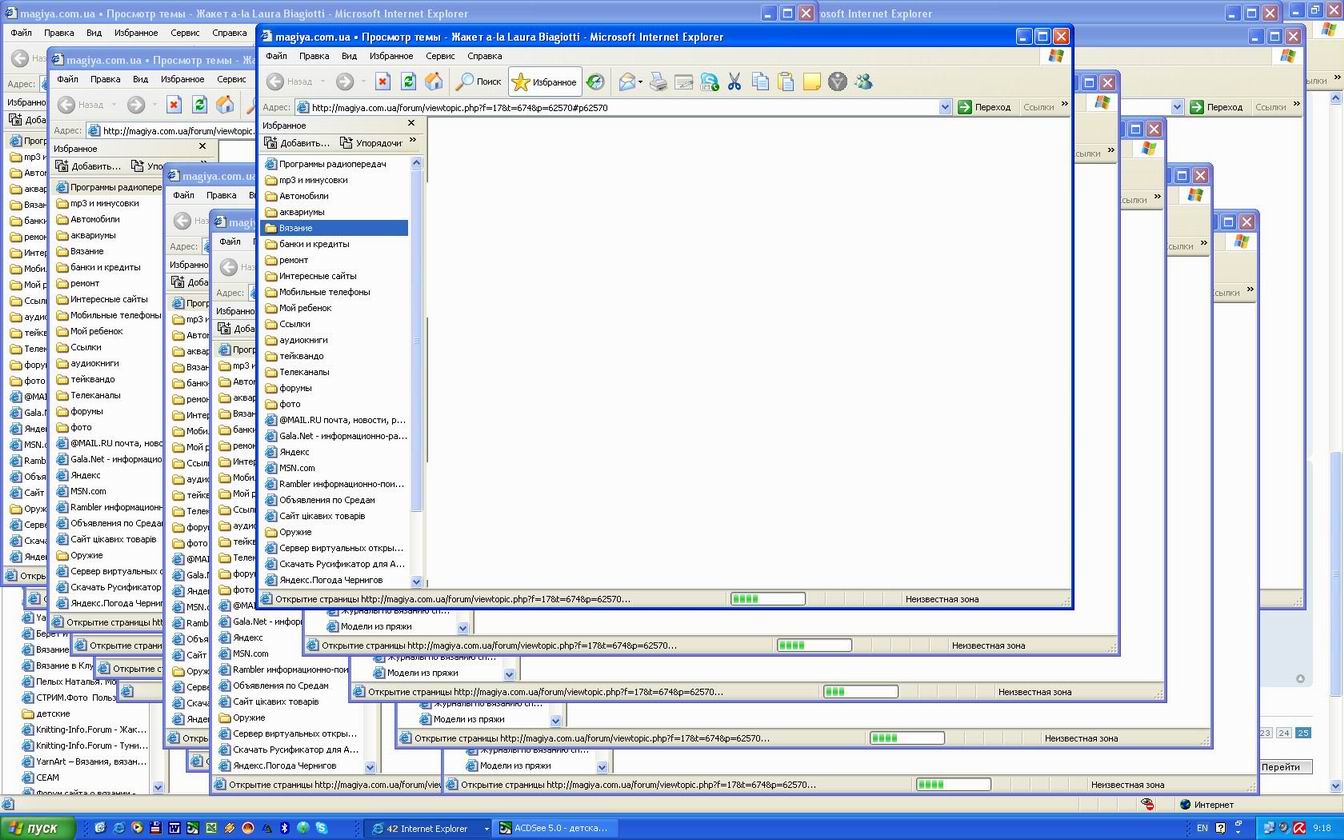Image resolution: width=1344 pixels, height=840 pixels.
Task: Click the Bluetooth icon in the taskbar quick launch
Action: tap(284, 828)
